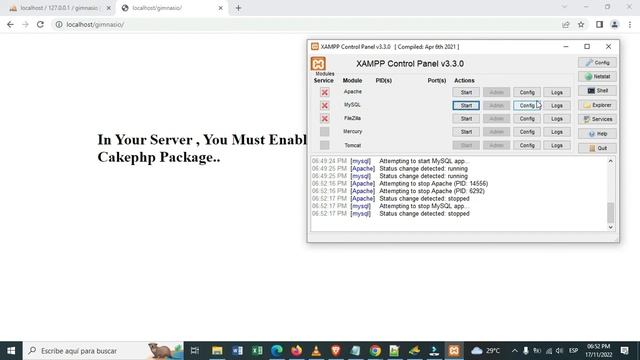Click the Tomcat service checkbox
This screenshot has height=360, width=640.
tap(324, 145)
